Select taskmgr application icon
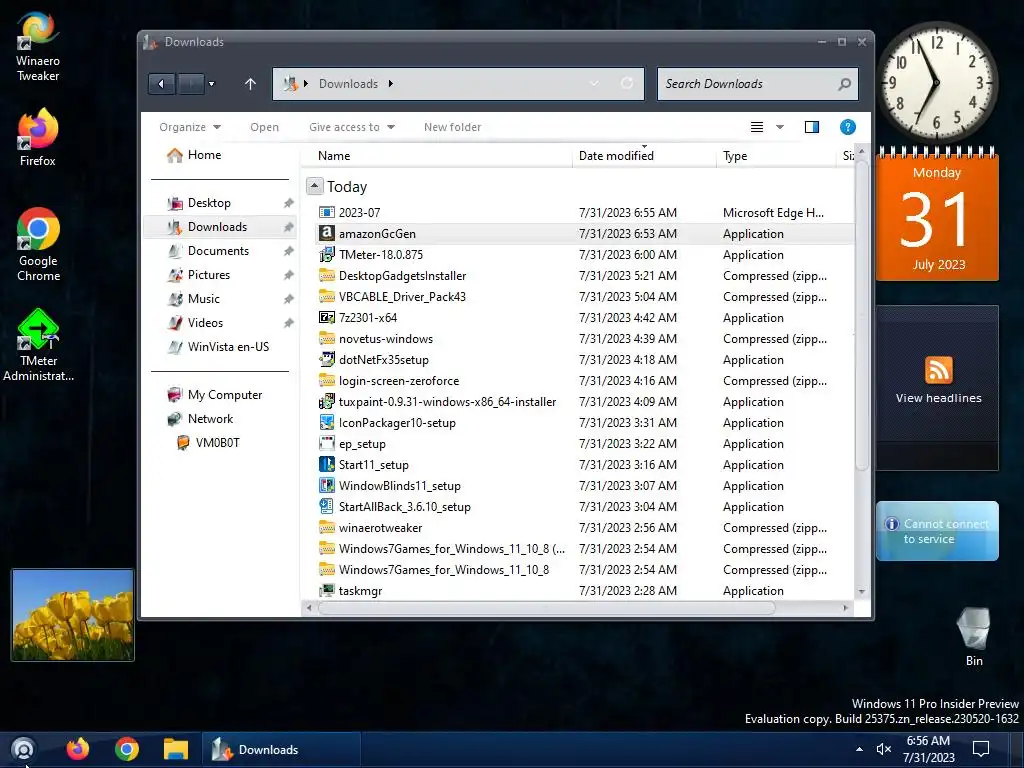Viewport: 1024px width, 768px height. 327,590
